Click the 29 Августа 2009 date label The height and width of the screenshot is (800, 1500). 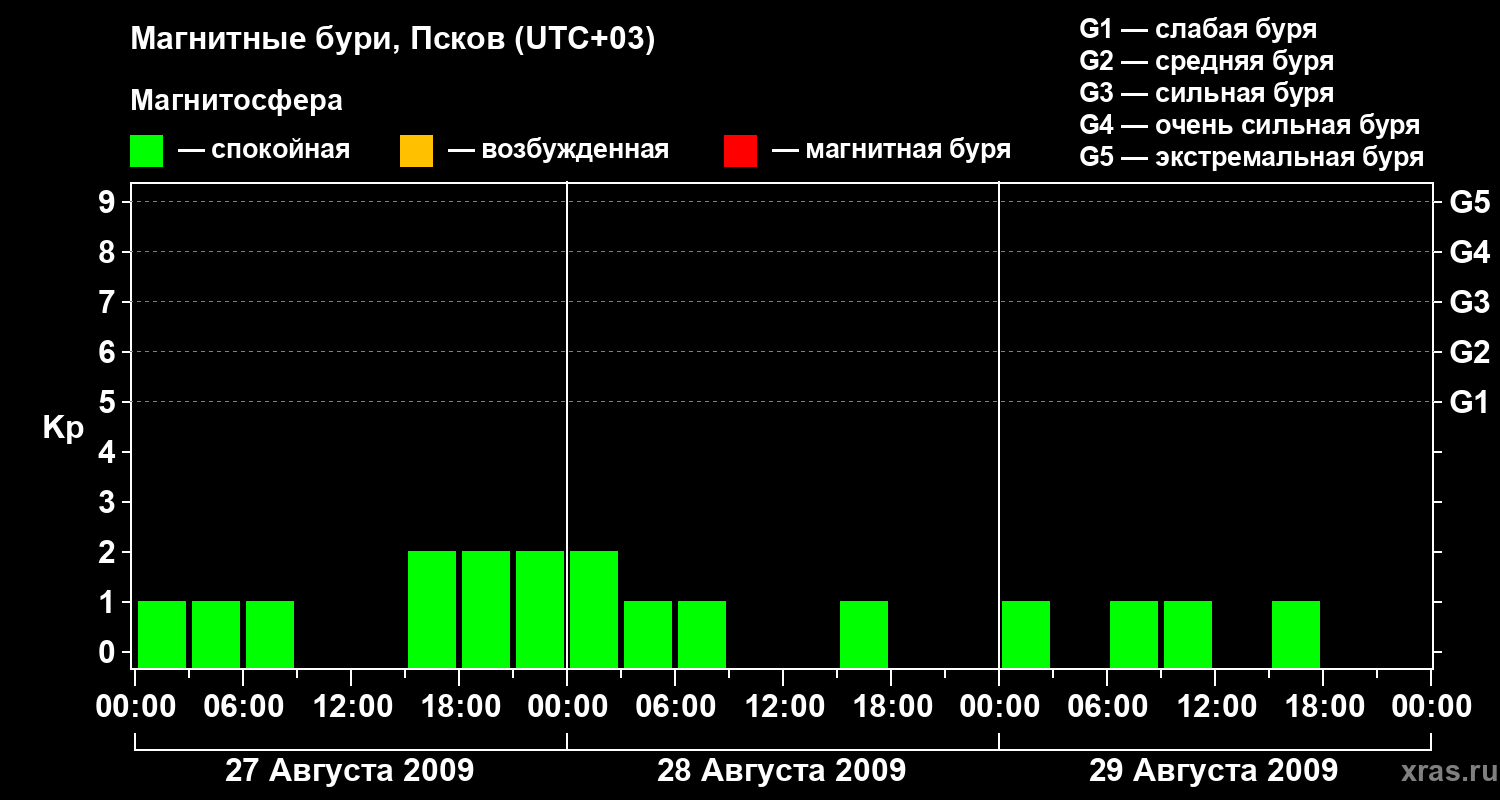coord(1213,771)
